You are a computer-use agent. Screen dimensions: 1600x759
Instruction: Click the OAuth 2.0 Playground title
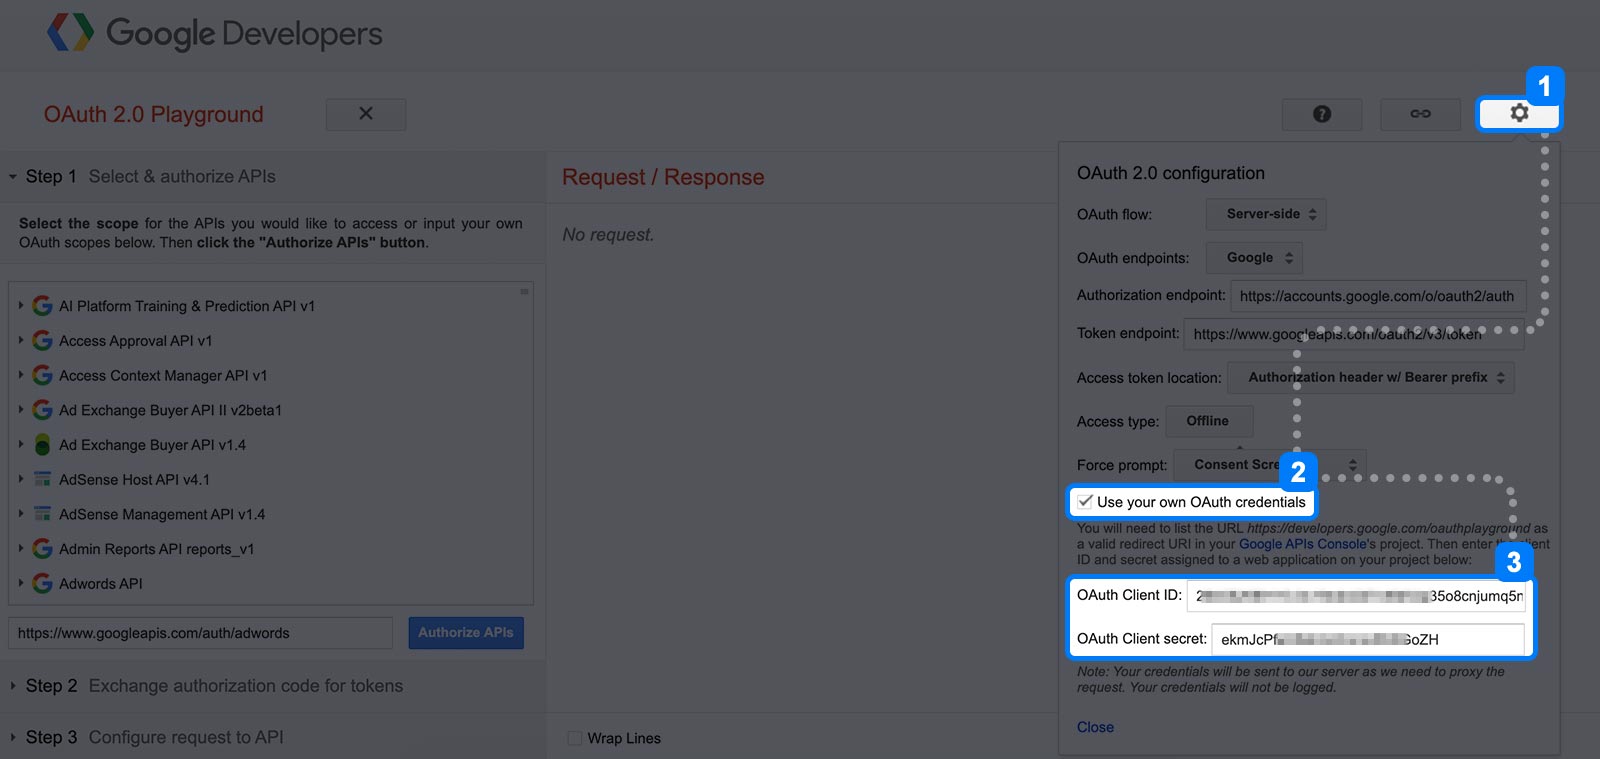pos(154,114)
